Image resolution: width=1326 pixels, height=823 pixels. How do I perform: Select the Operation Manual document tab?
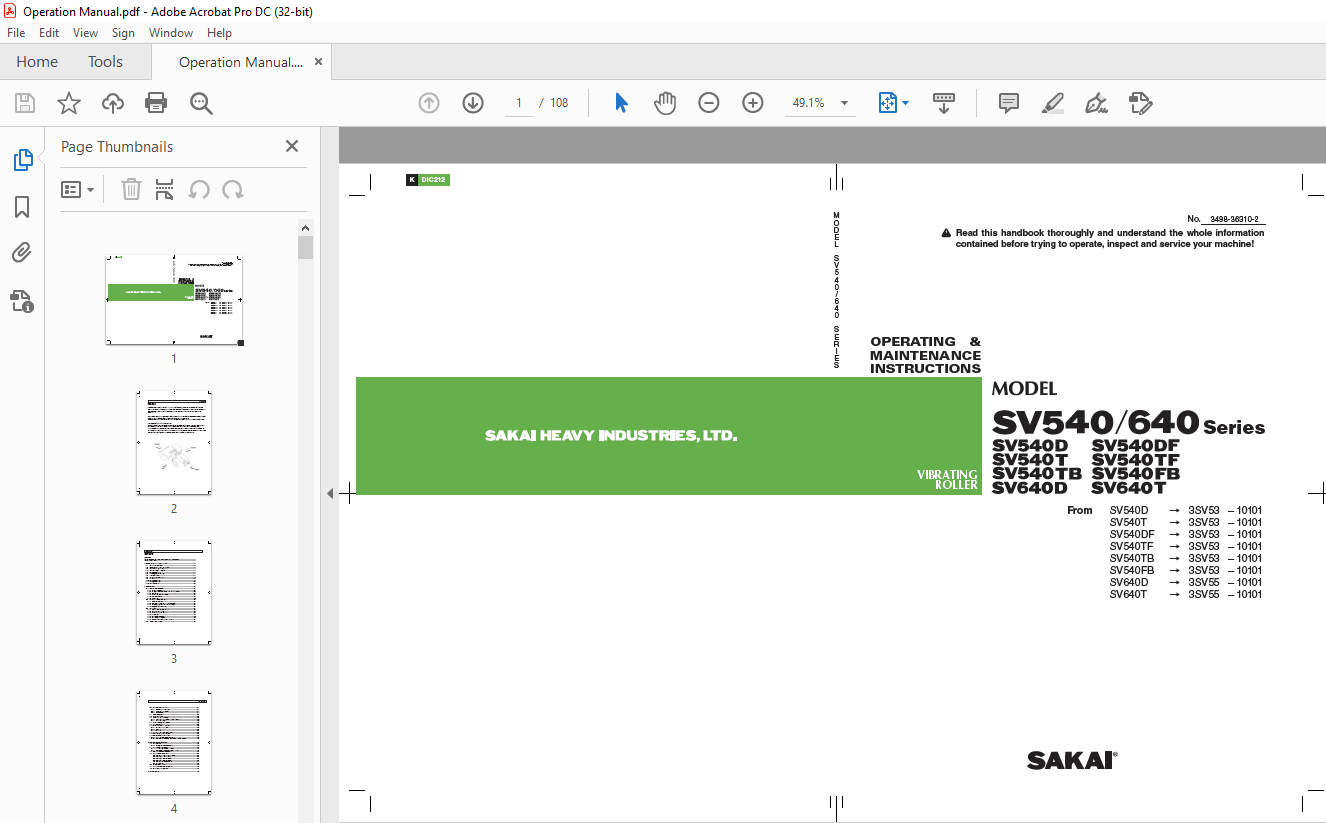[241, 62]
